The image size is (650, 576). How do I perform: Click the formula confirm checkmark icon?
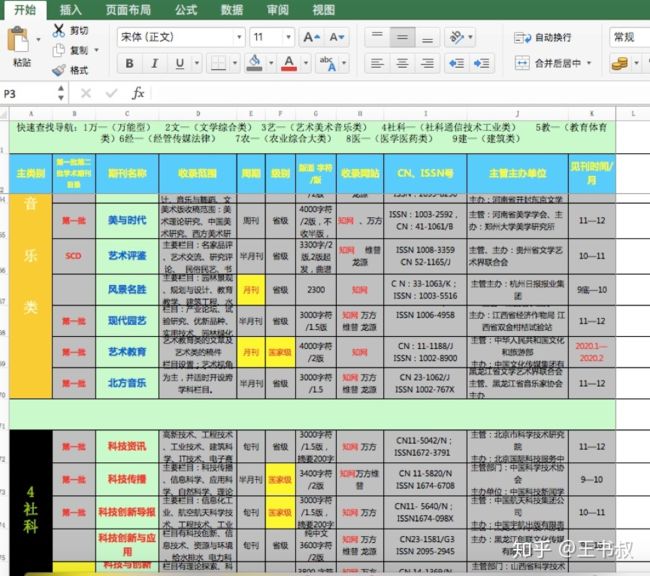point(112,93)
